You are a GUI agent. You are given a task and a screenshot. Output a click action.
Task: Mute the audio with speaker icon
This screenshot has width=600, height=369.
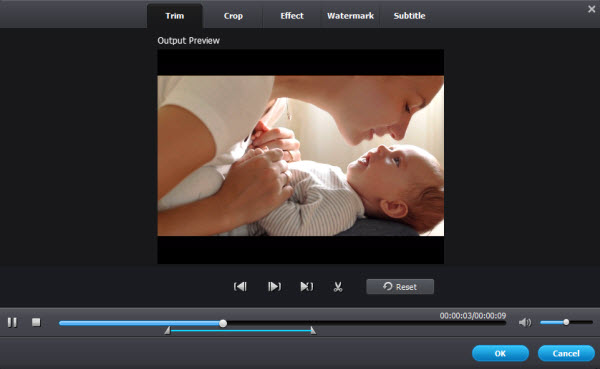tap(525, 322)
